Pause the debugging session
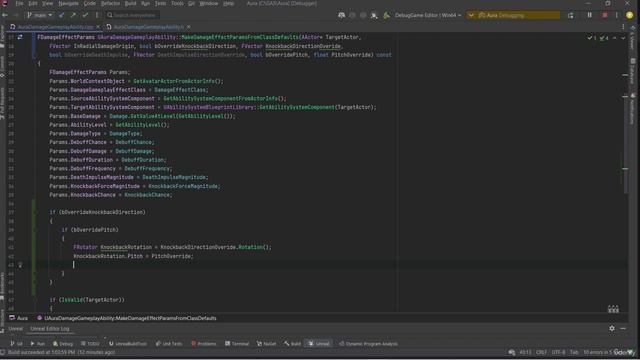The width and height of the screenshot is (640, 360). click(589, 15)
